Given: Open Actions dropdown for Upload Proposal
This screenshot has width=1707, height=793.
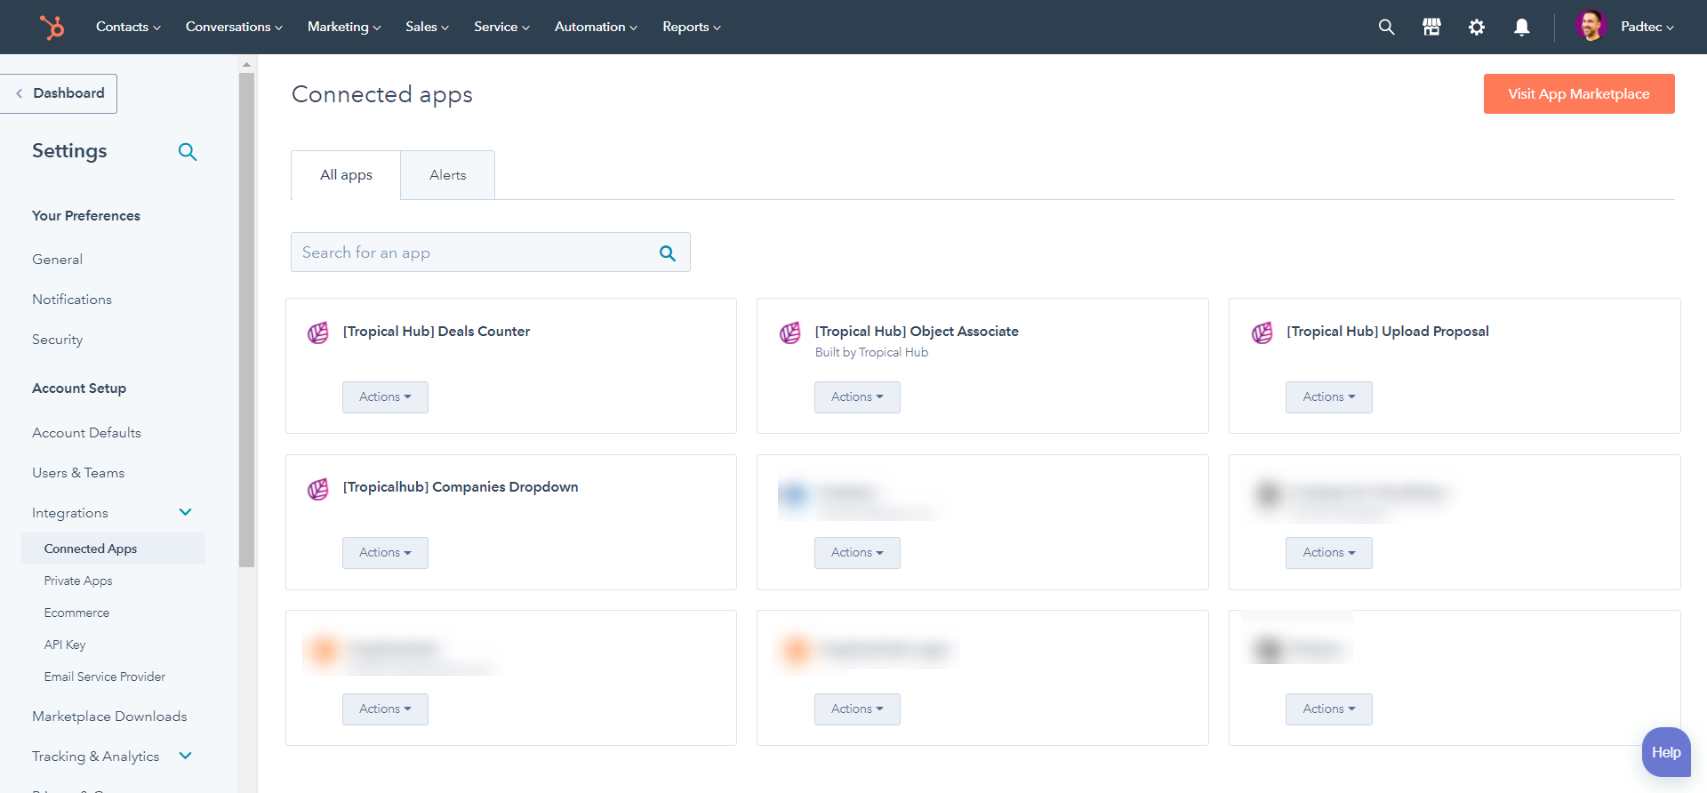Looking at the screenshot, I should (x=1329, y=397).
